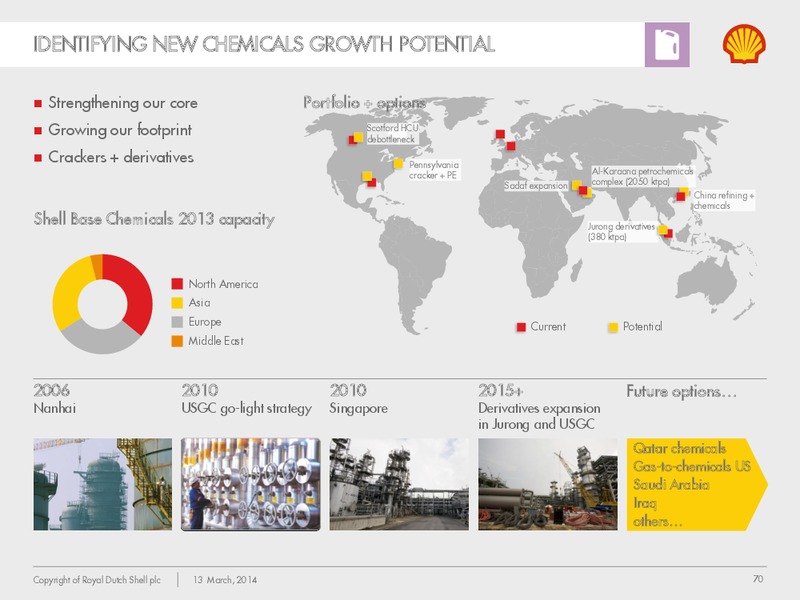Click the 'Scotford HCU debottleneck' map label
800x600 pixels.
(x=392, y=134)
